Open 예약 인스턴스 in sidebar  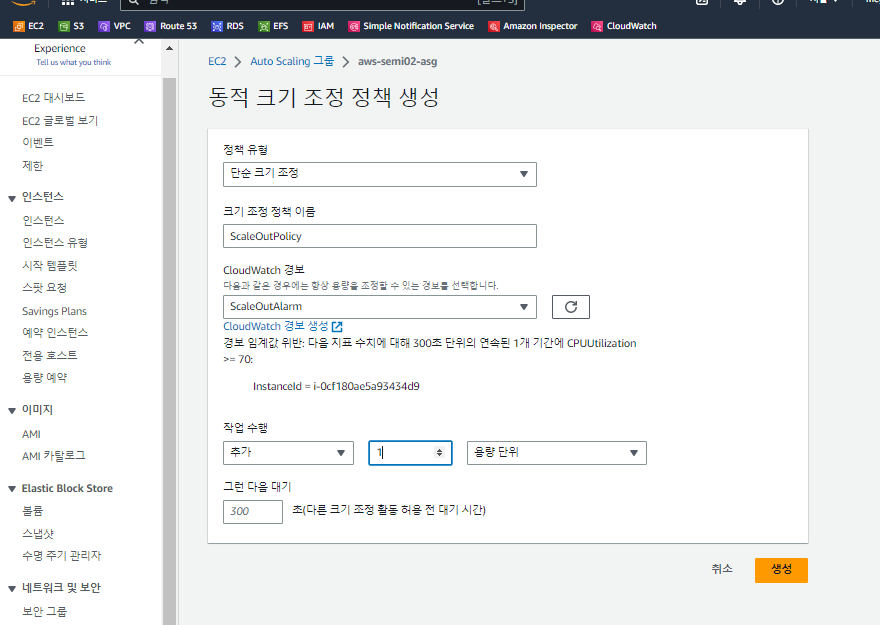pos(55,333)
